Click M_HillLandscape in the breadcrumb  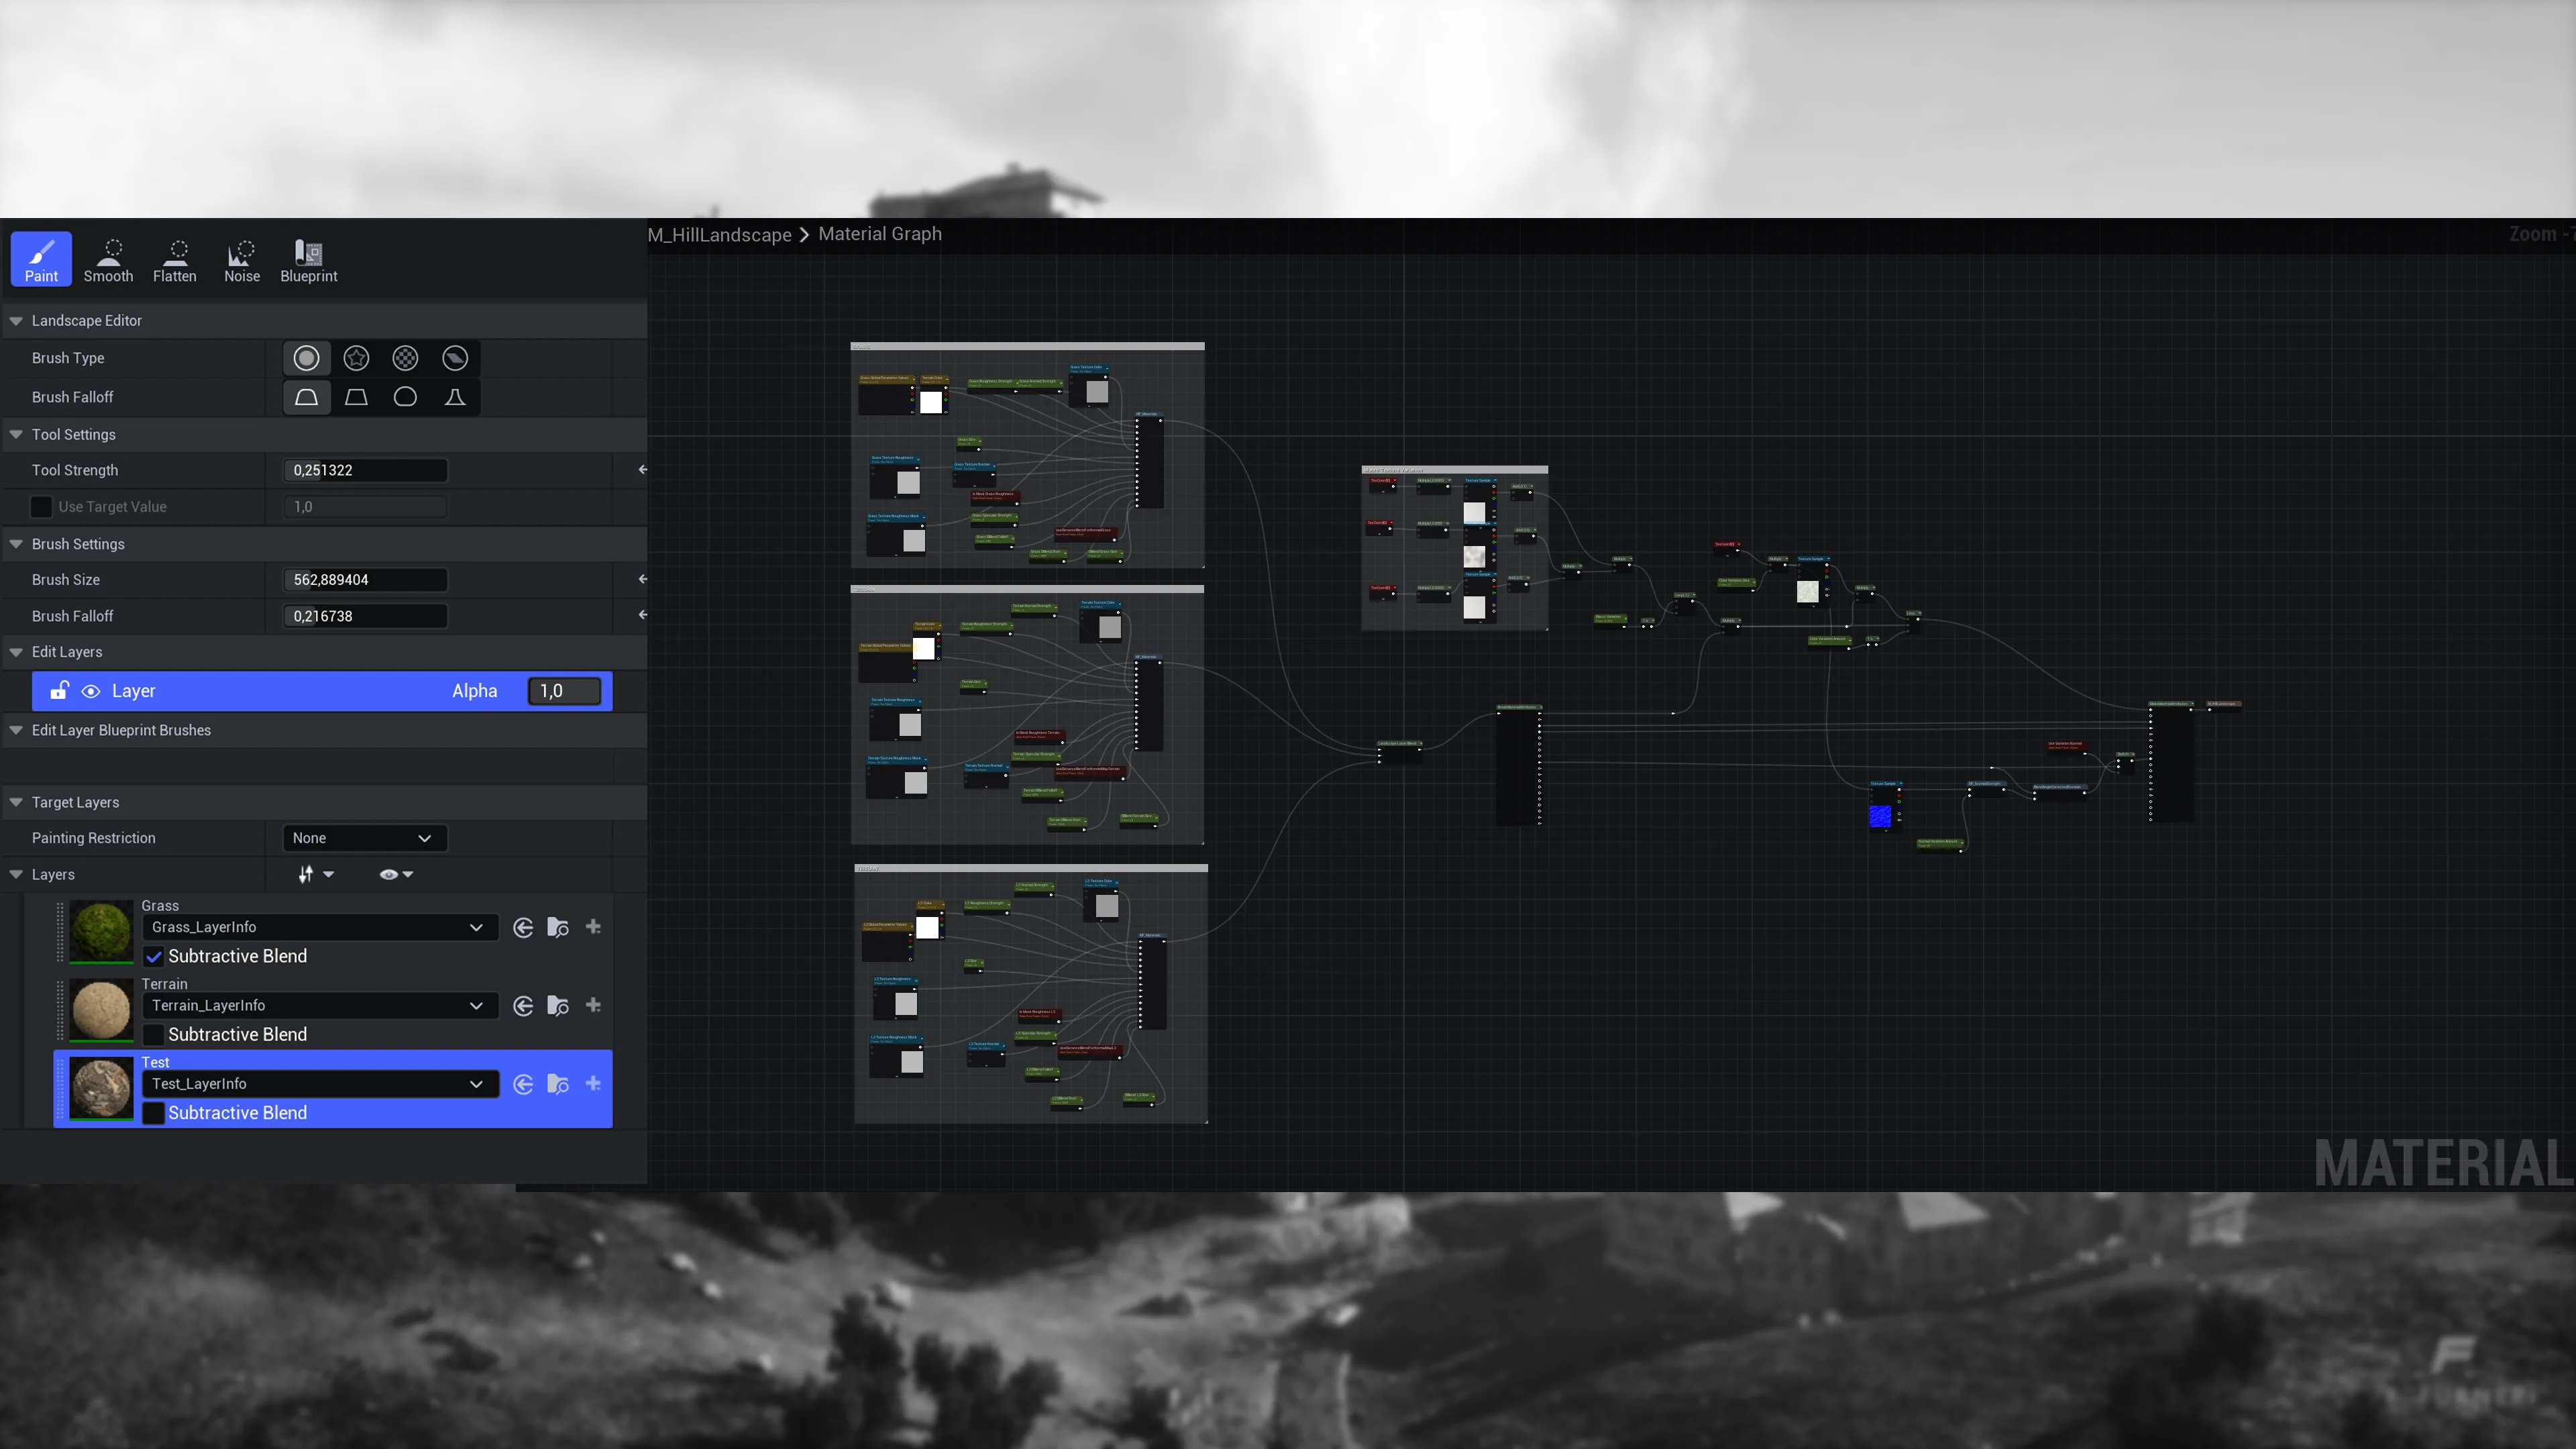pyautogui.click(x=719, y=234)
